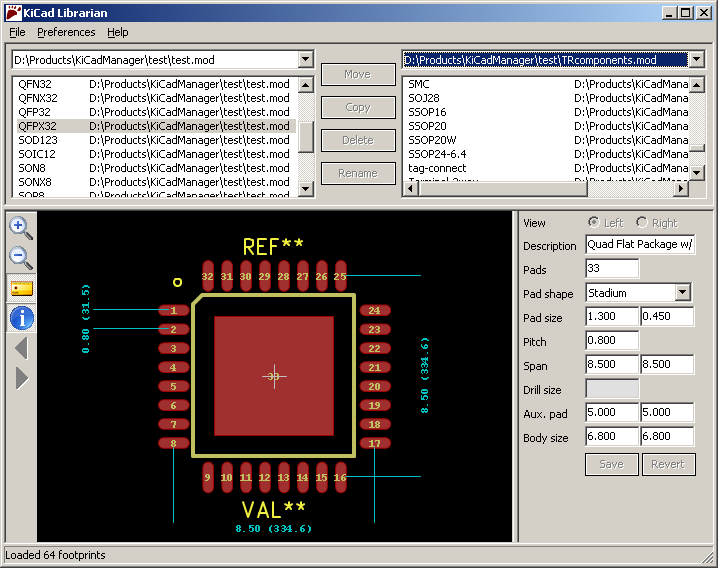
Task: Click the Pad size width field 1.300
Action: 612,317
